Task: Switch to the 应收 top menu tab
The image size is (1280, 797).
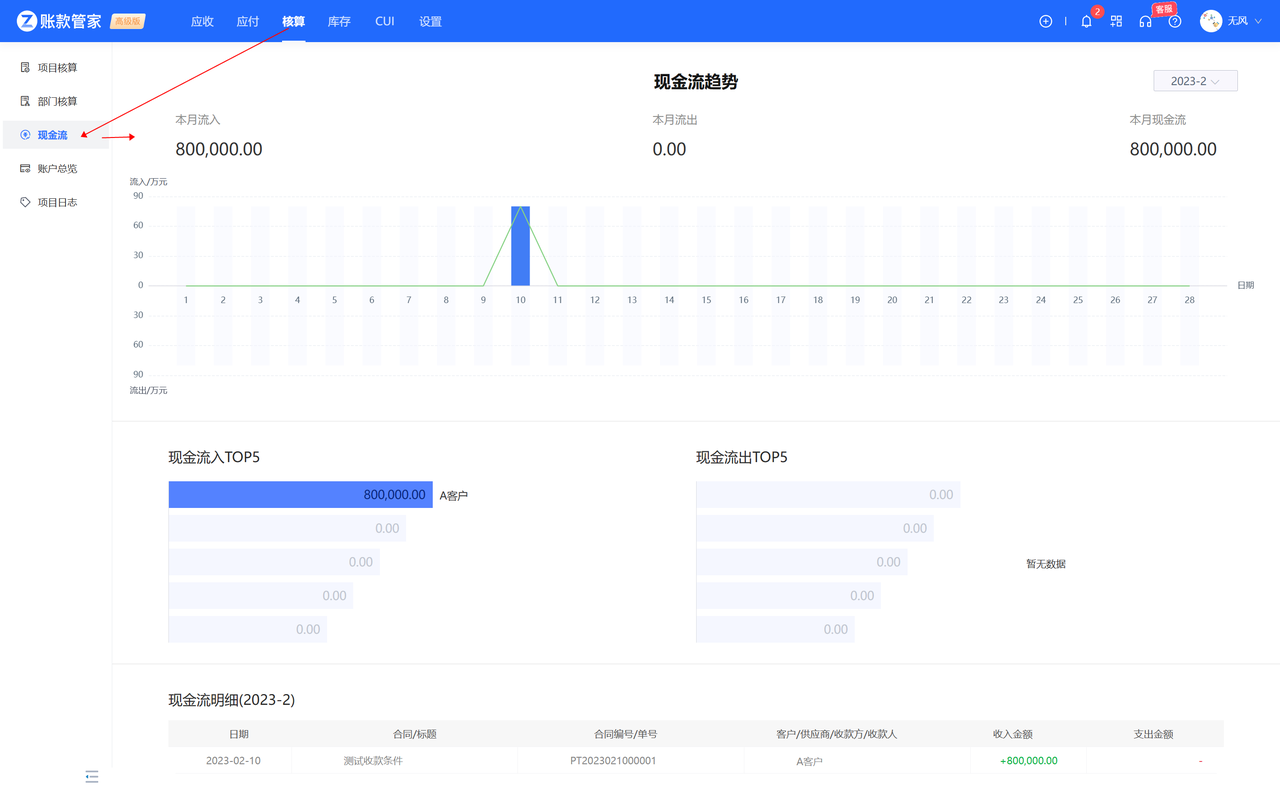Action: 202,21
